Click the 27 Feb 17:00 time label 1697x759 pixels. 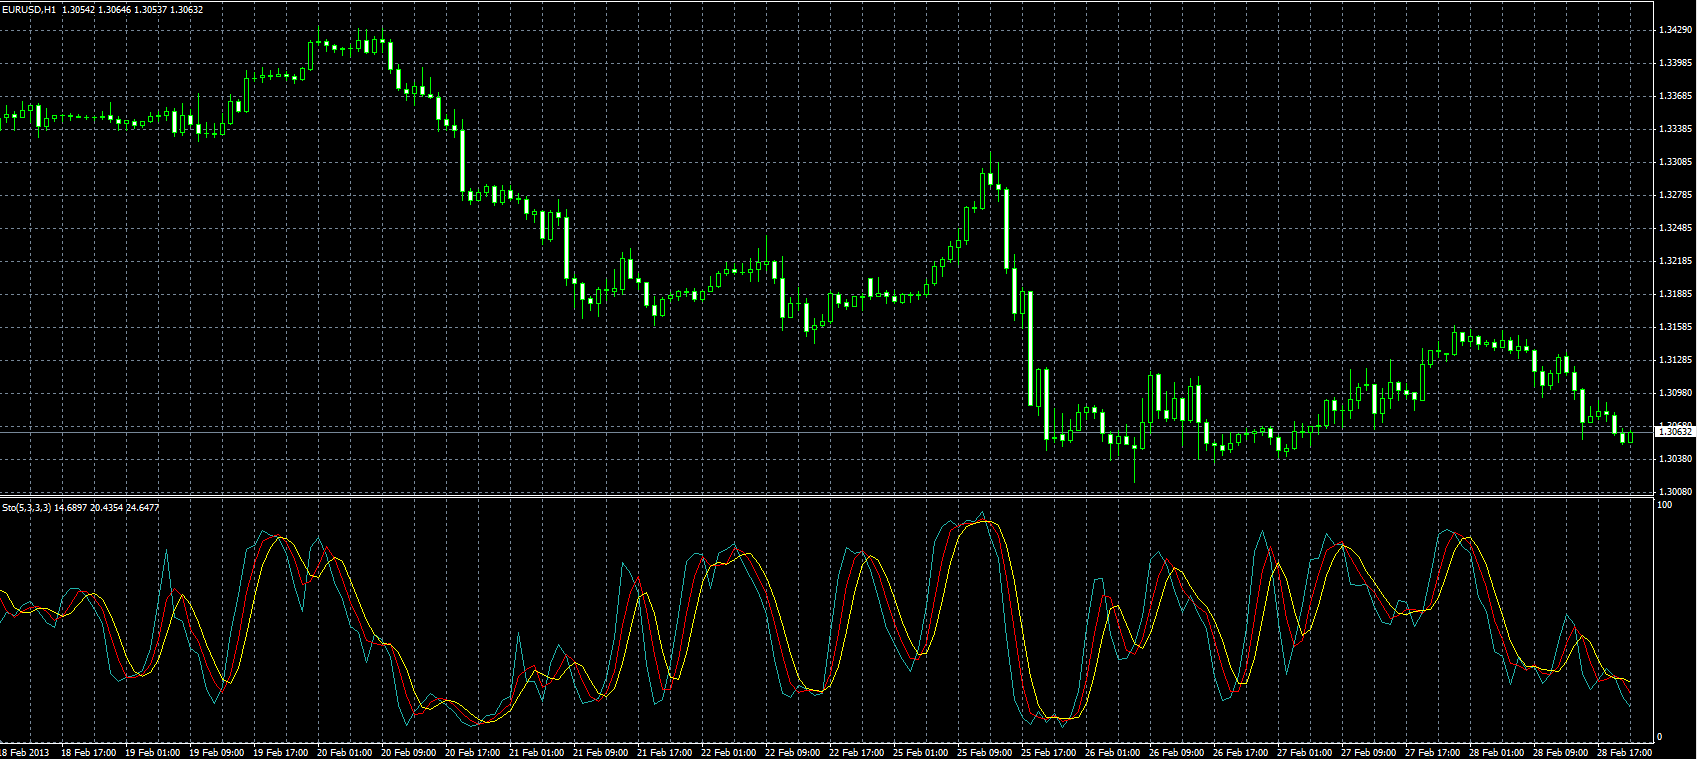coord(1433,753)
